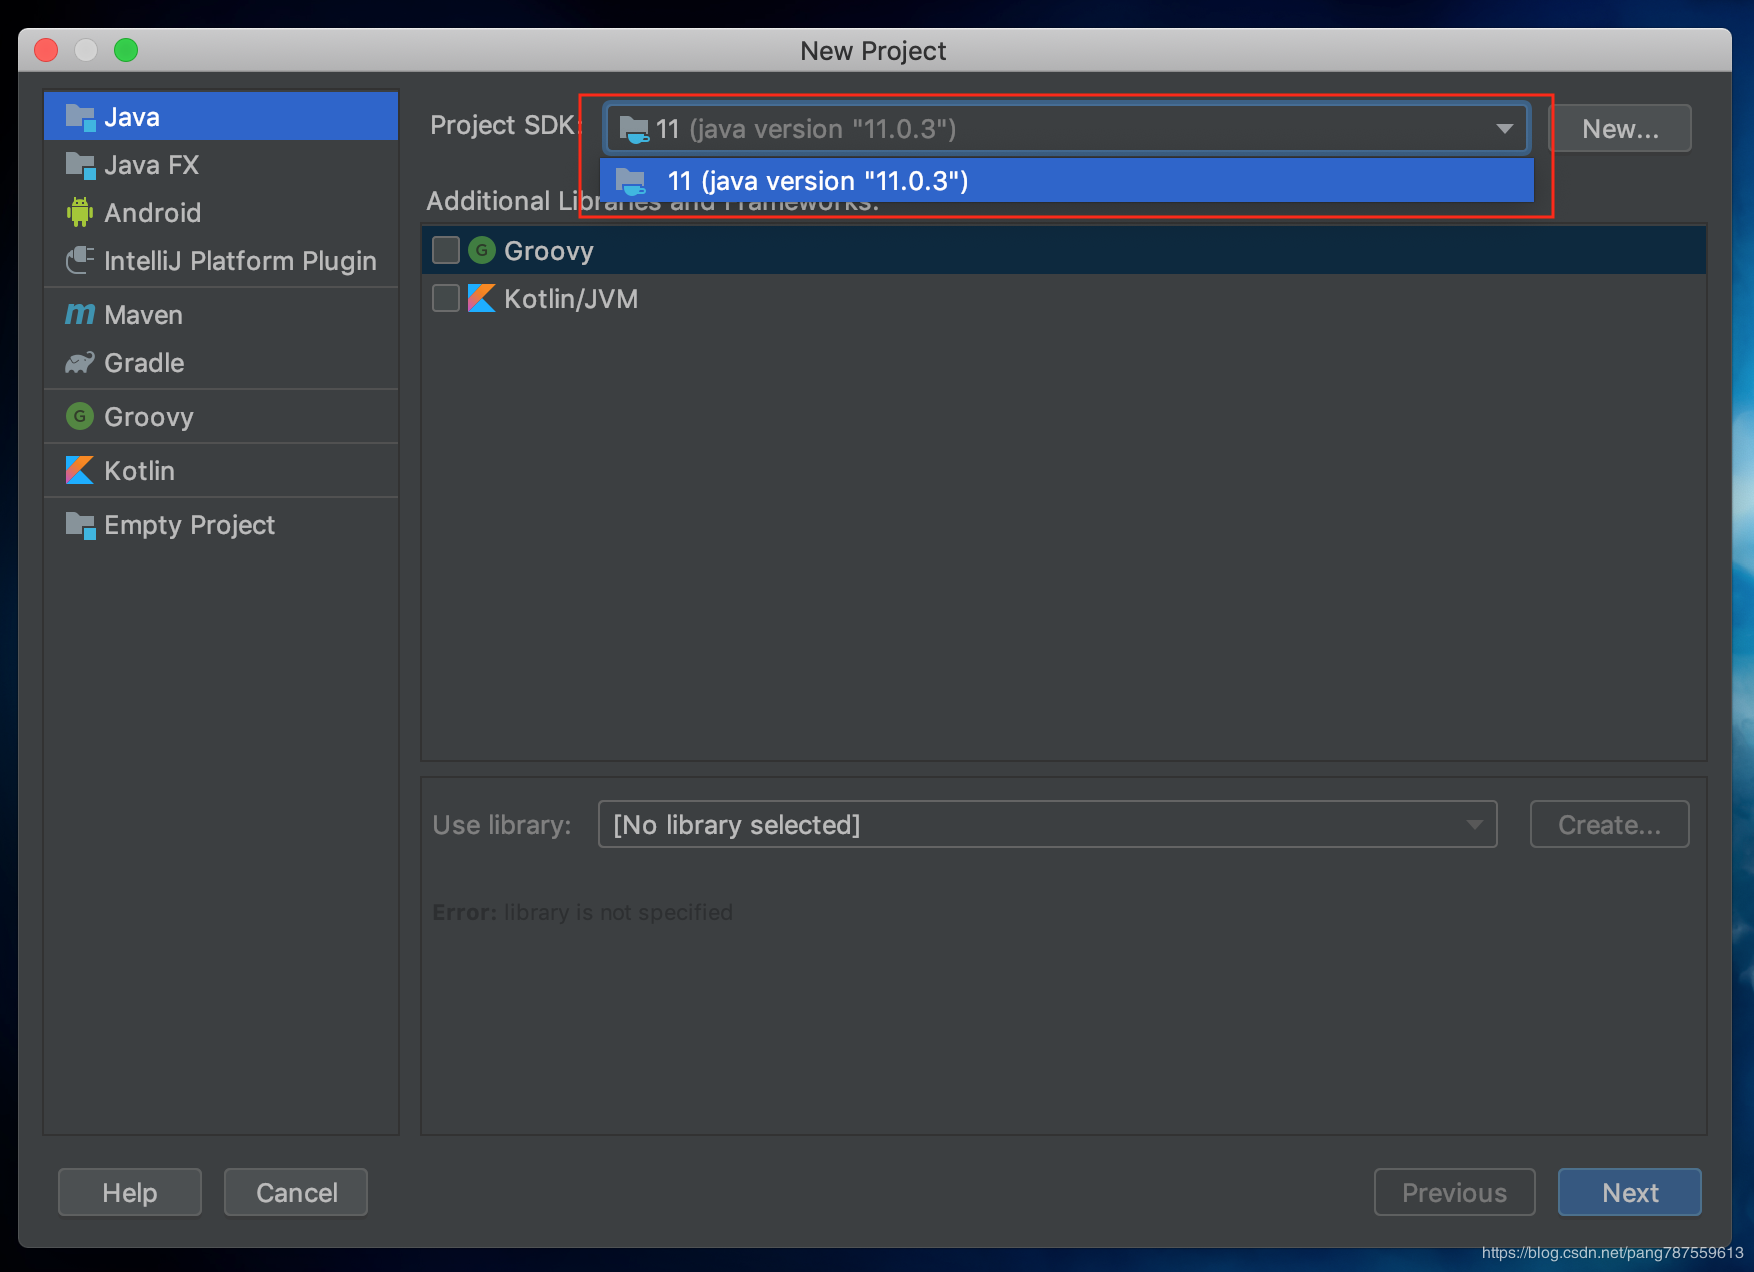Select Java FX project type
Viewport: 1754px width, 1272px height.
click(x=221, y=165)
